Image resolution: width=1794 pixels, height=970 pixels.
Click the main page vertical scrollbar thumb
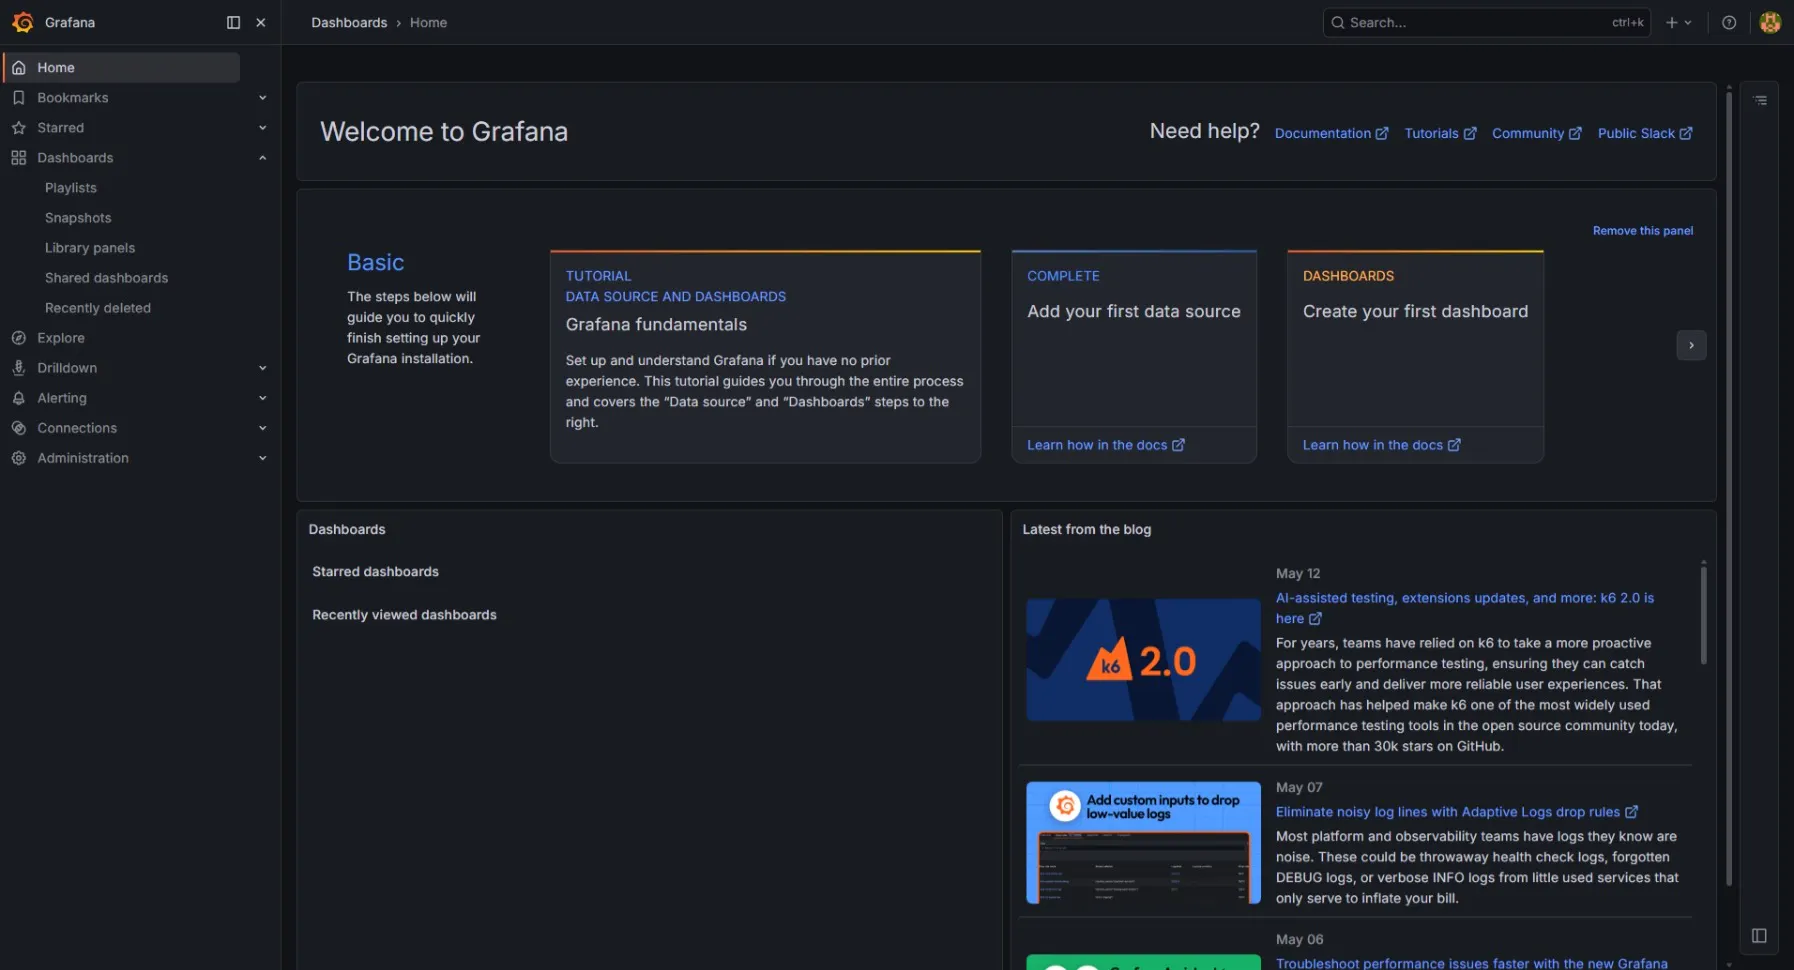pos(1728,490)
